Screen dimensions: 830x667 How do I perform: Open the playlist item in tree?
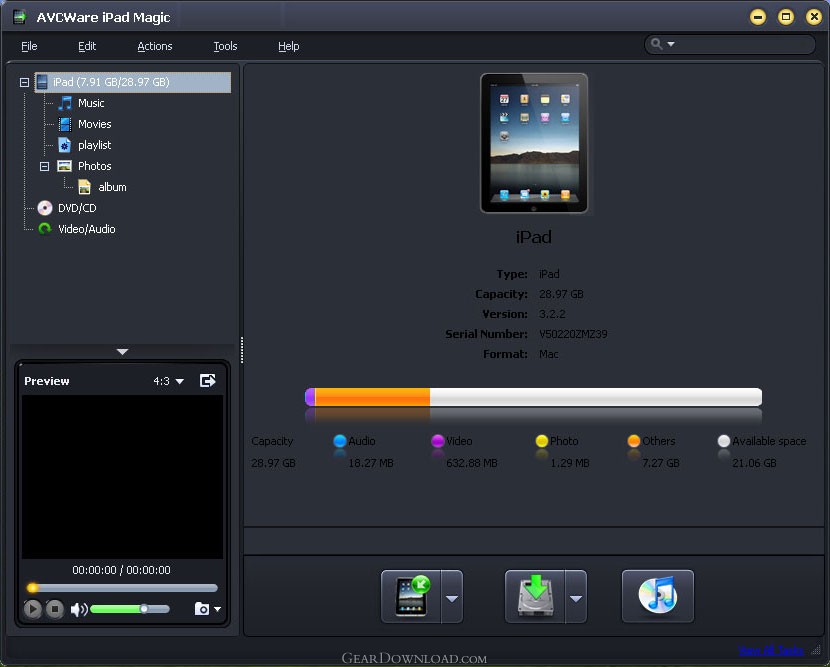point(95,145)
